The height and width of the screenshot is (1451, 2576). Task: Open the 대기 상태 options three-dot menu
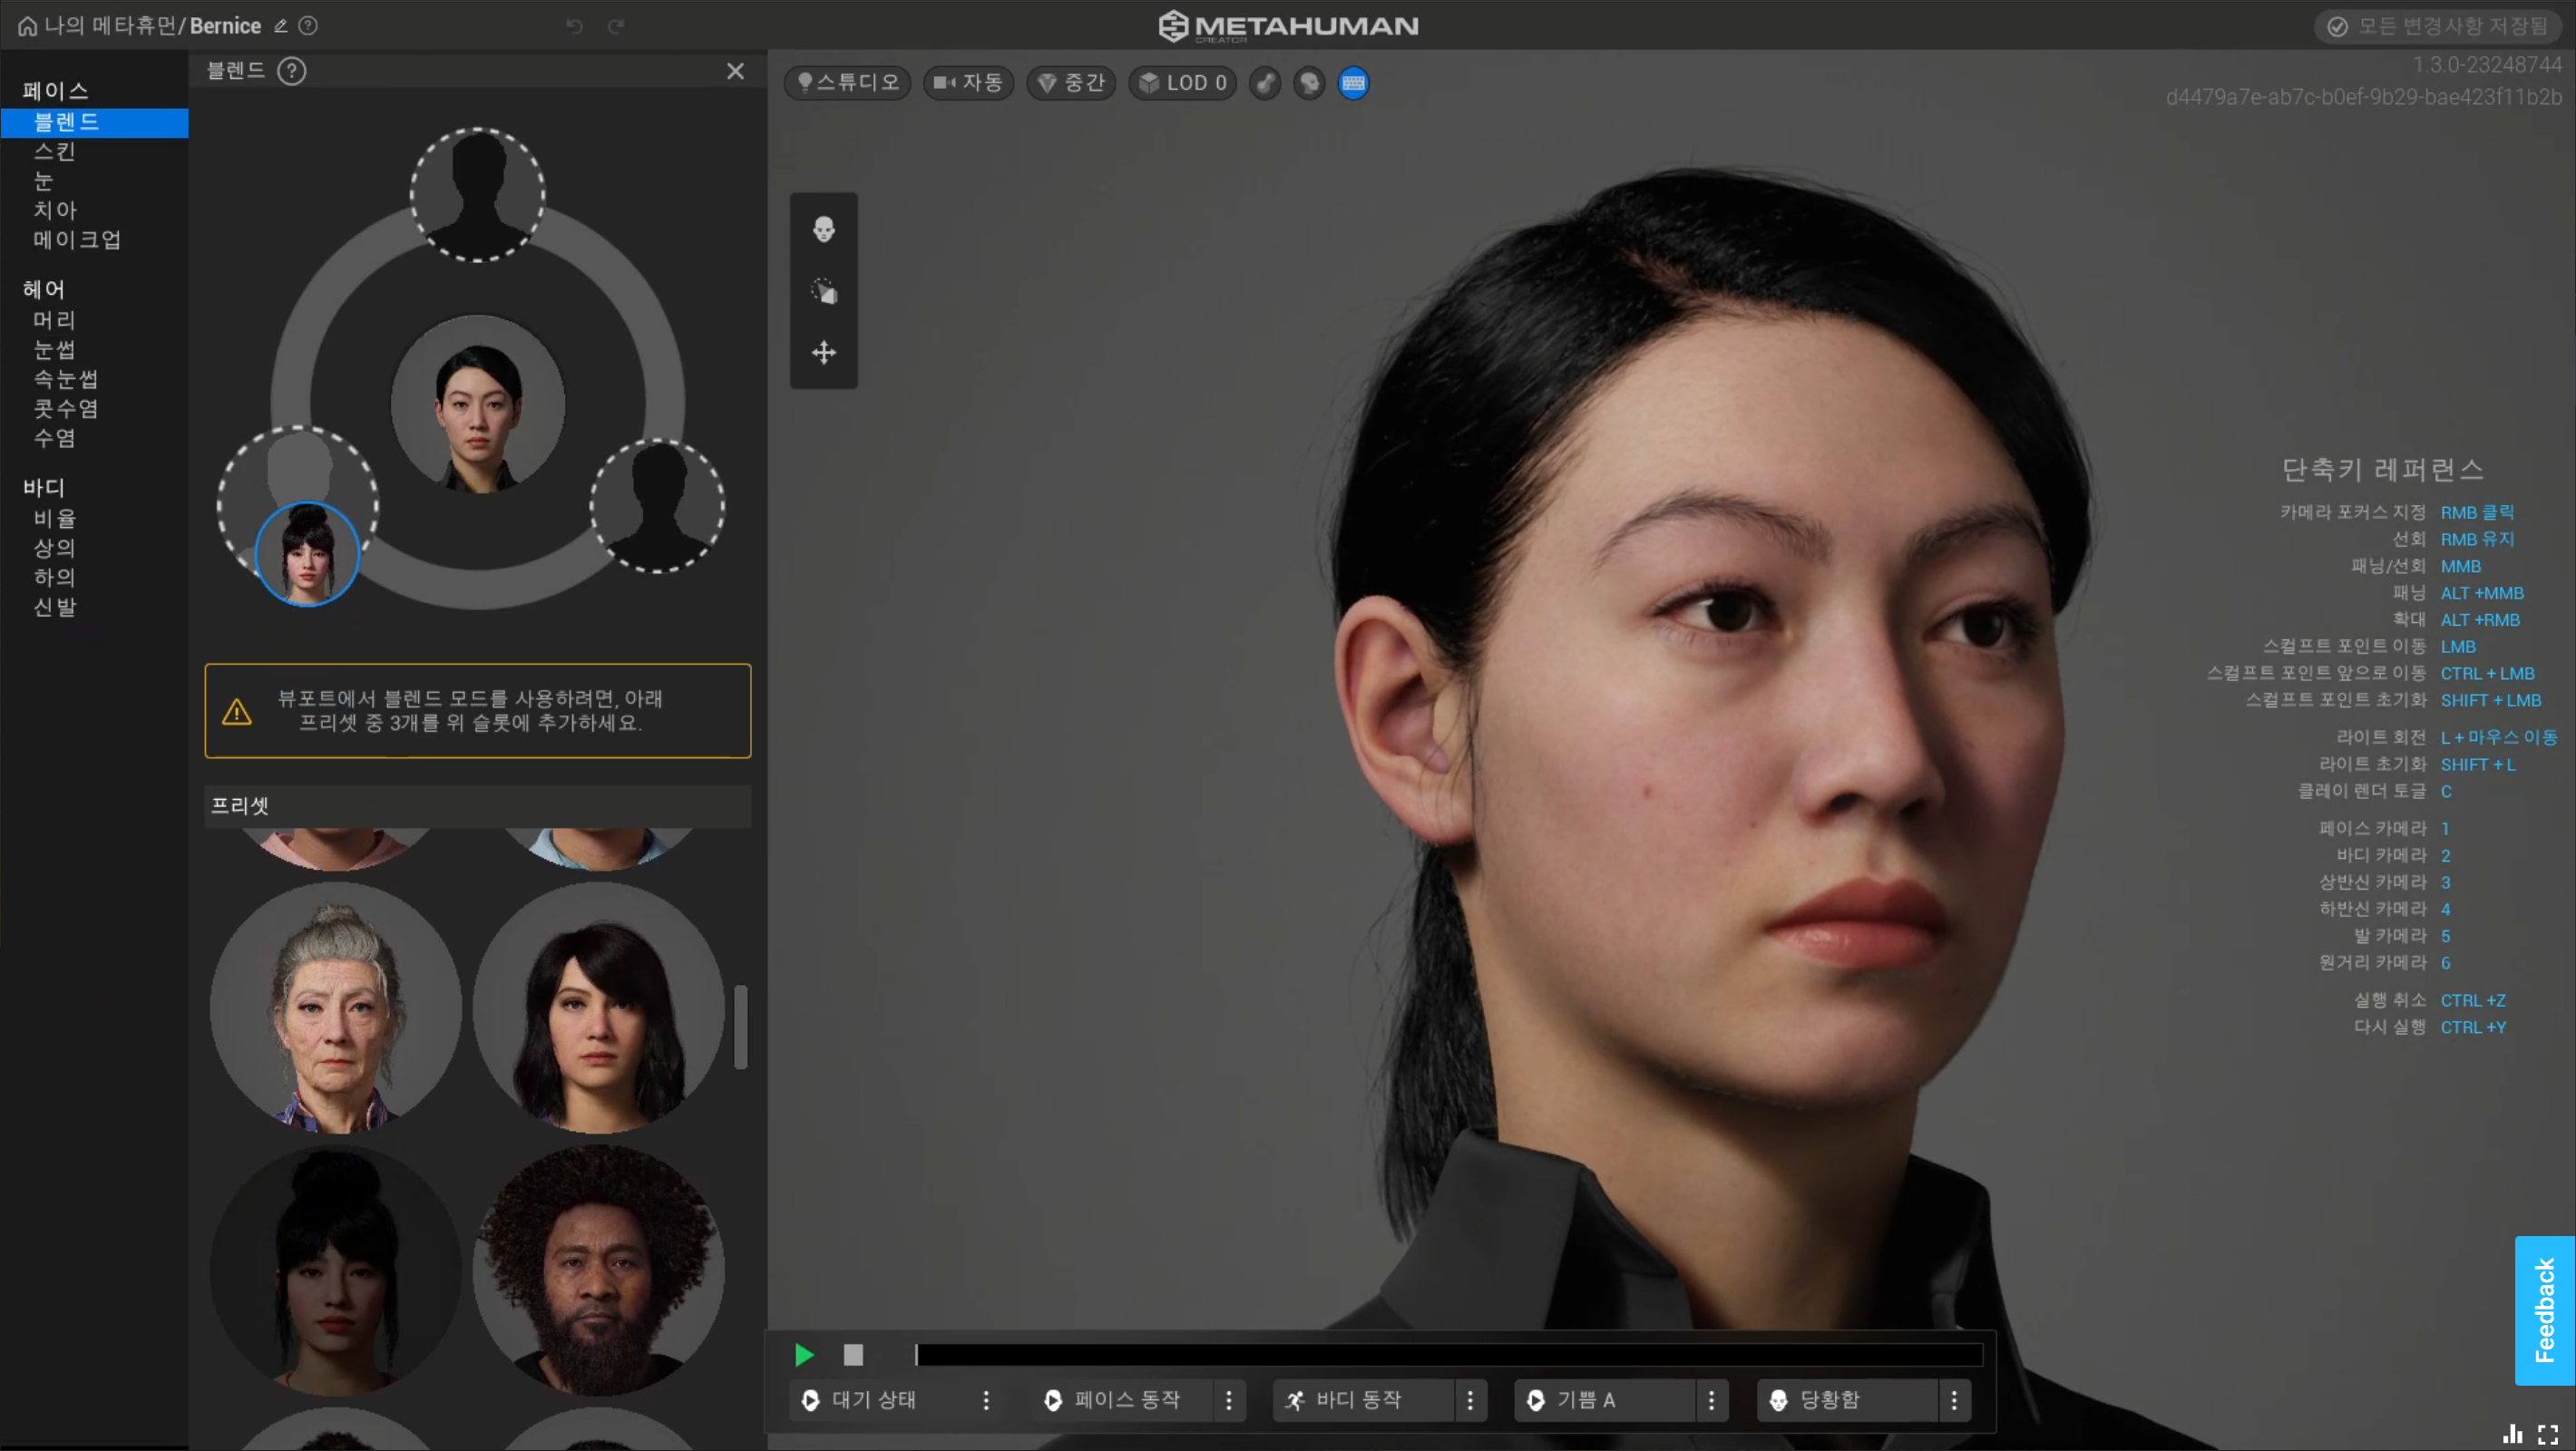[986, 1400]
